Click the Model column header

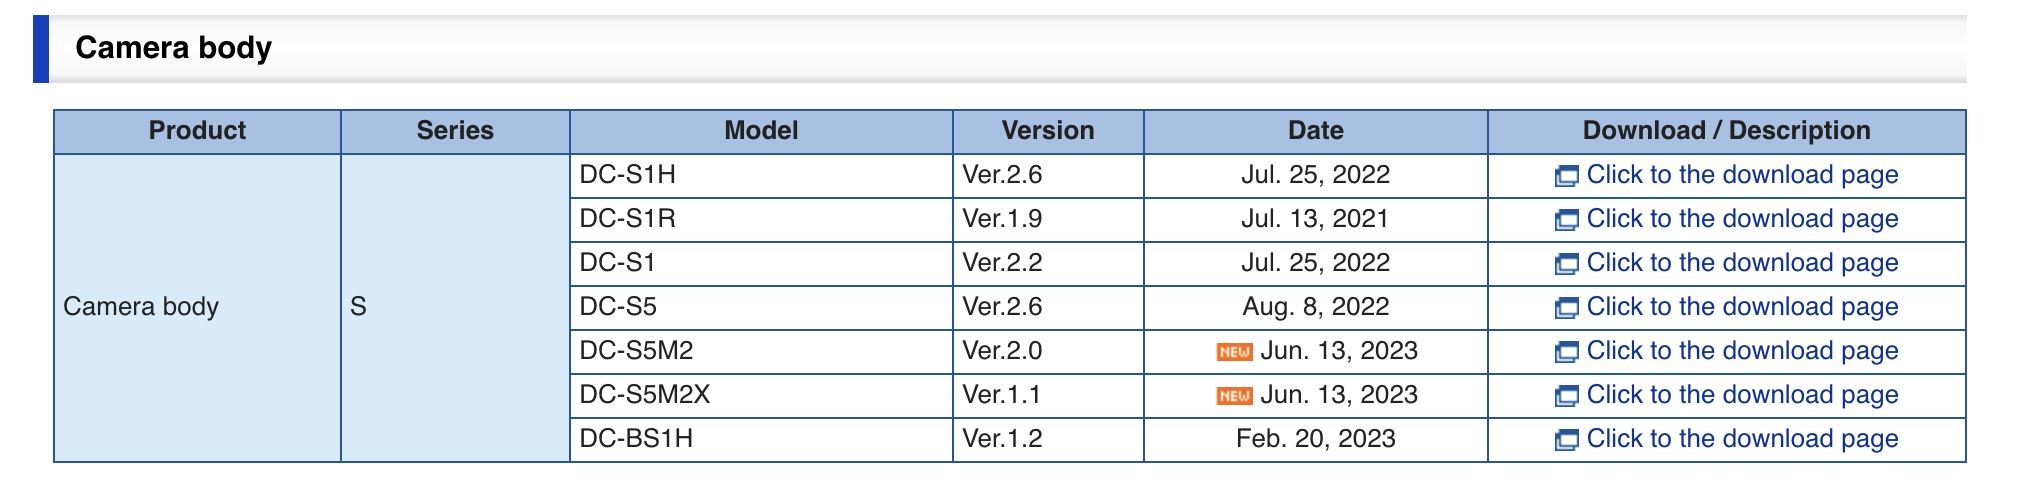pos(761,131)
